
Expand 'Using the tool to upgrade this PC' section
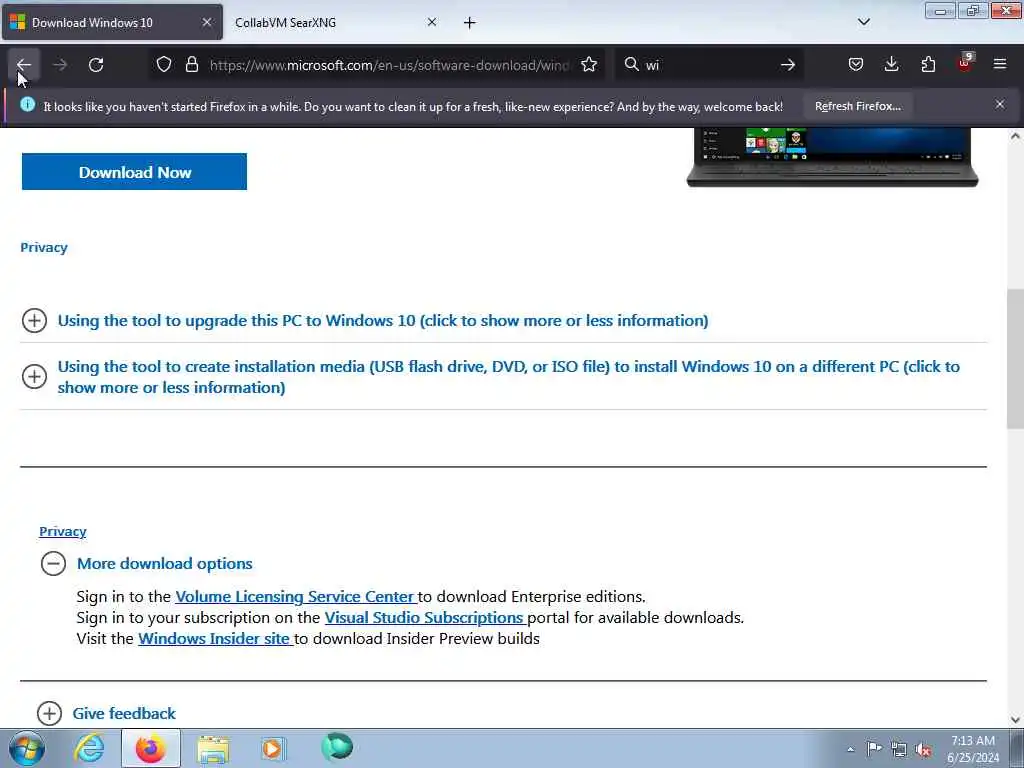coord(383,321)
